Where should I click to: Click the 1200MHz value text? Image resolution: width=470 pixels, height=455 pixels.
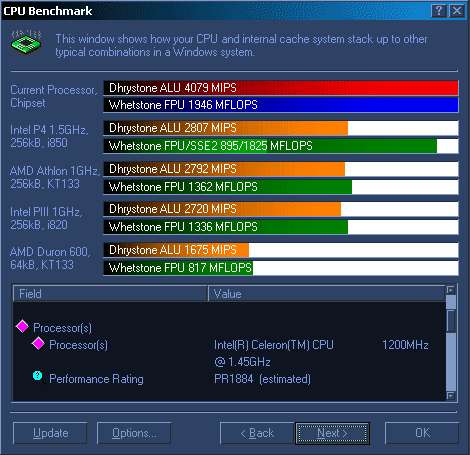click(x=405, y=345)
